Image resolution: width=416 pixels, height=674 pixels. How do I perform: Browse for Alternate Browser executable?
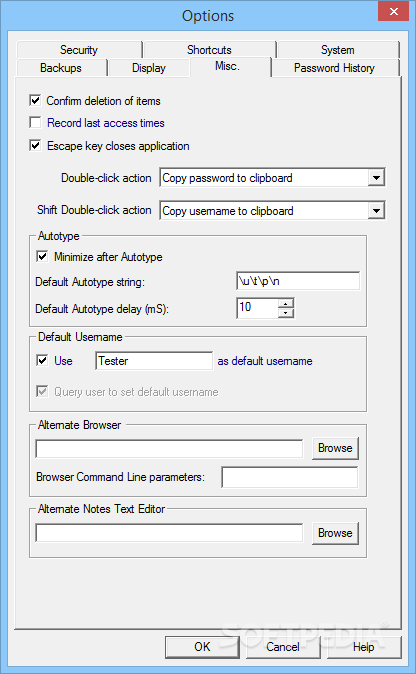click(x=335, y=448)
